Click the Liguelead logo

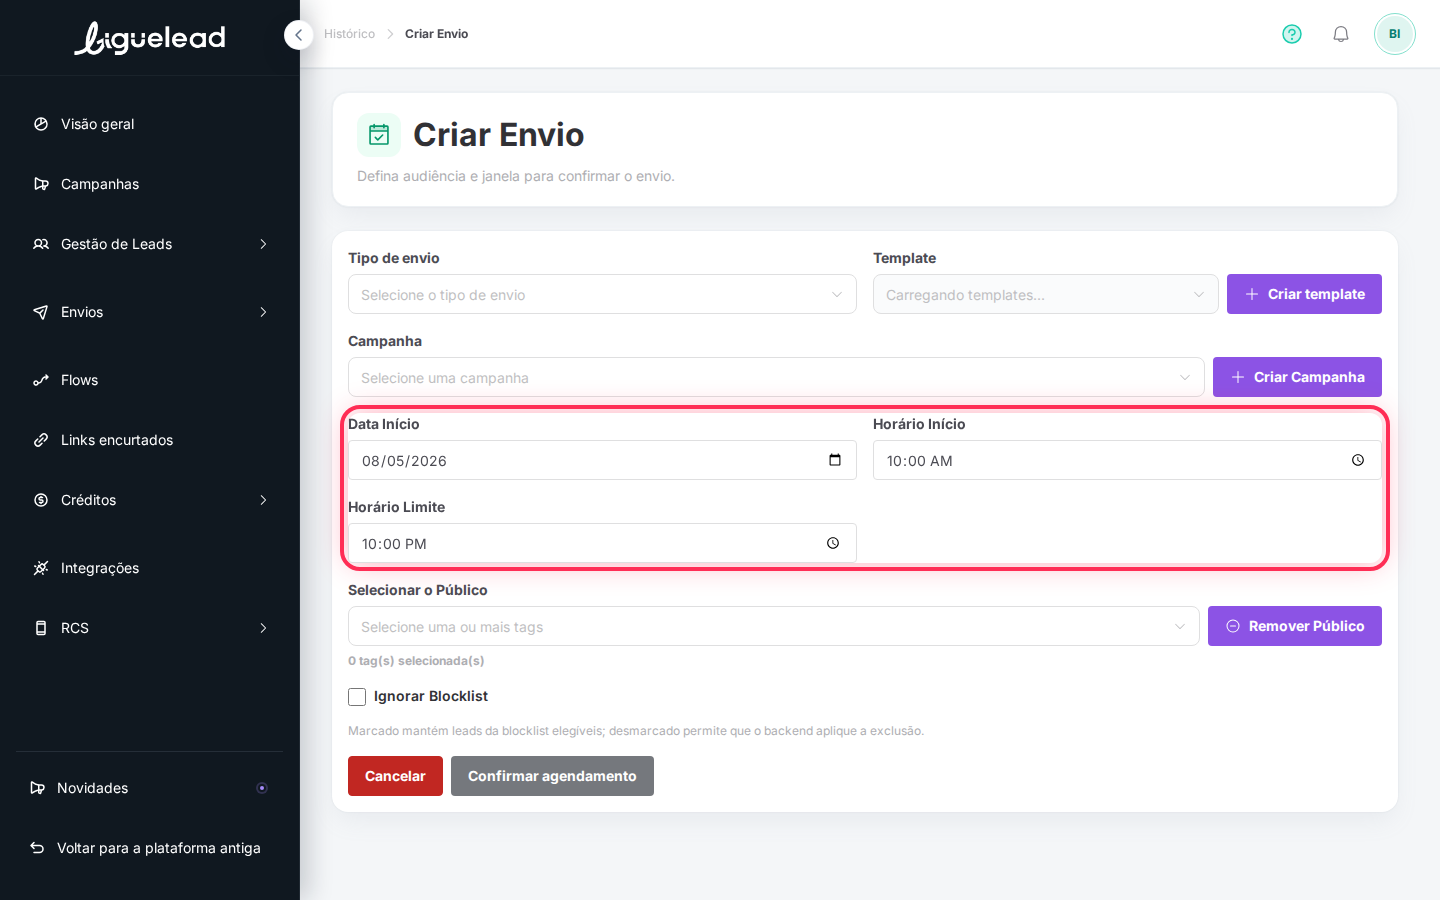(x=150, y=38)
